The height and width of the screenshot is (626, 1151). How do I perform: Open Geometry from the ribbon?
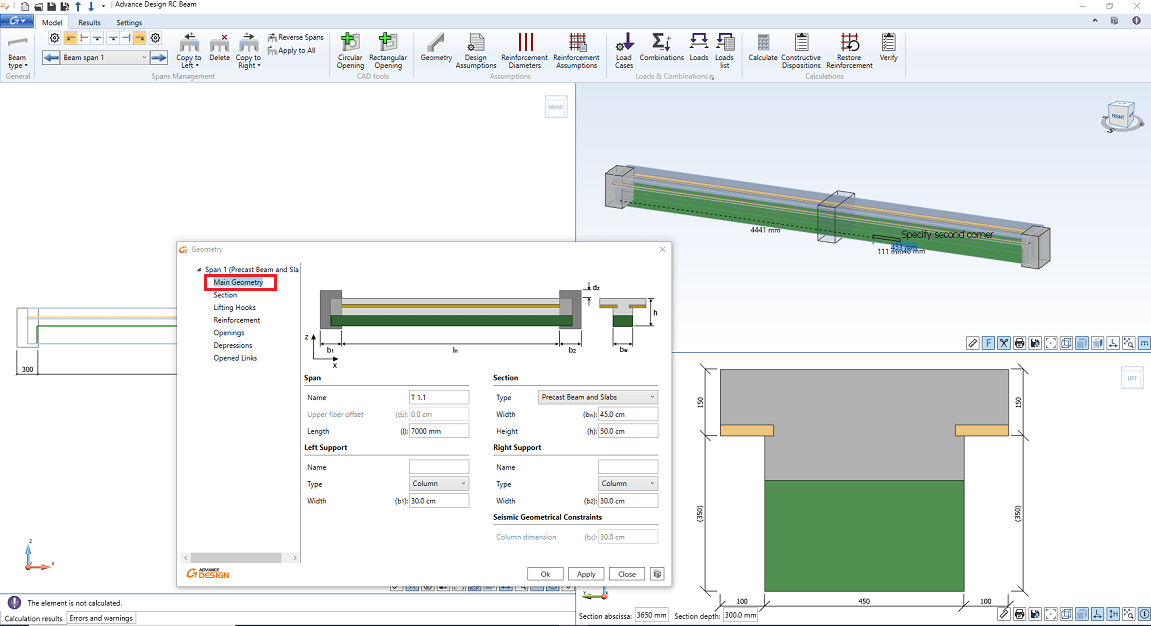click(x=436, y=48)
